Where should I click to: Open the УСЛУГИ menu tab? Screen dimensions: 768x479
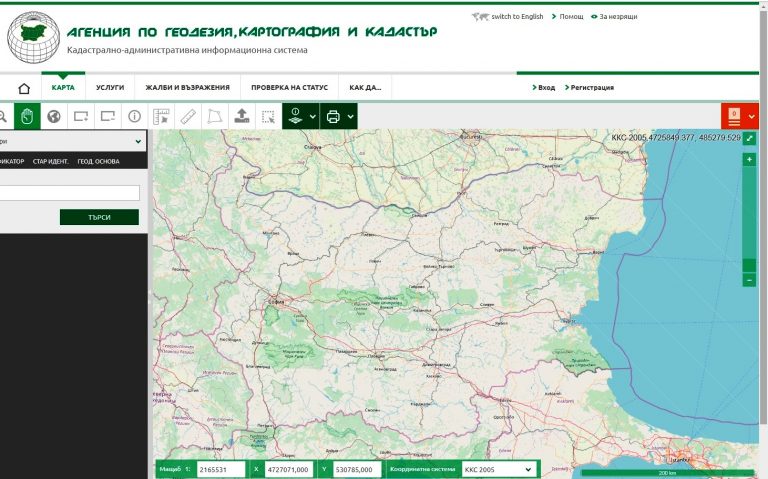[x=110, y=88]
